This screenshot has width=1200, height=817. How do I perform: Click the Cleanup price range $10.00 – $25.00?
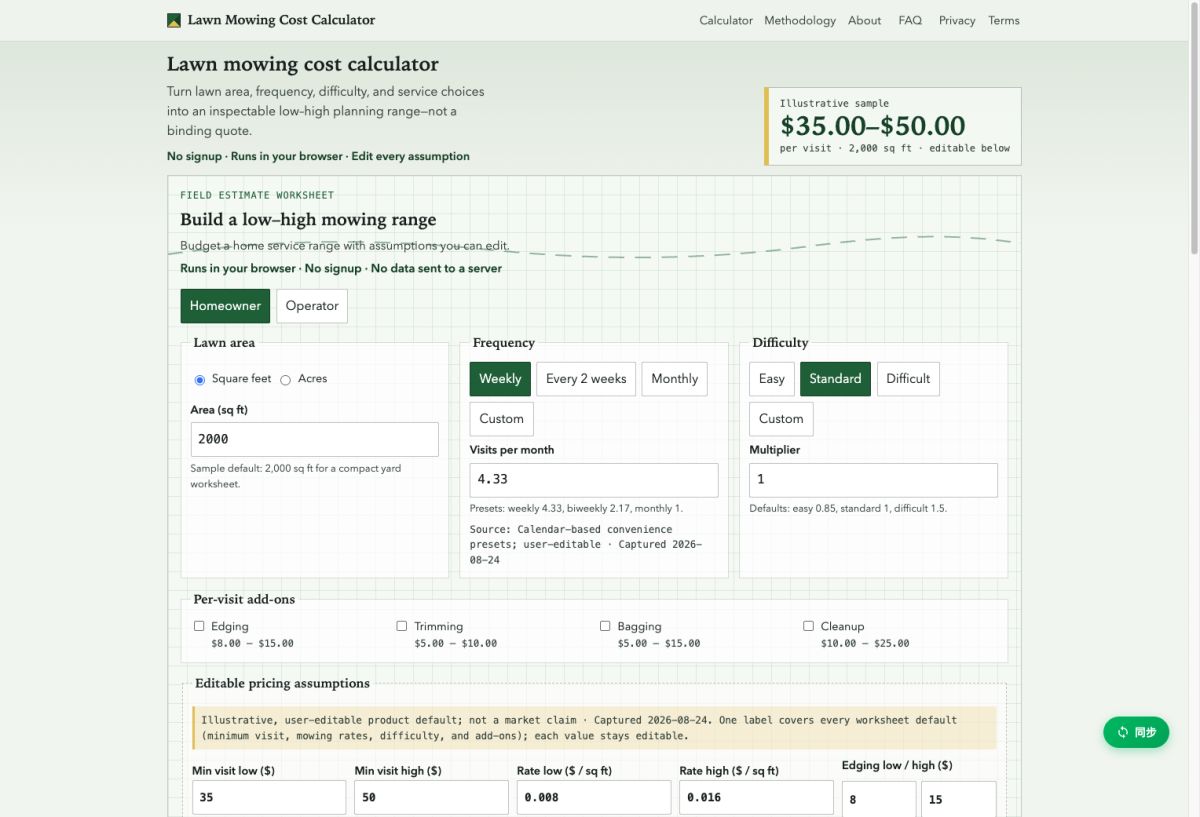865,644
